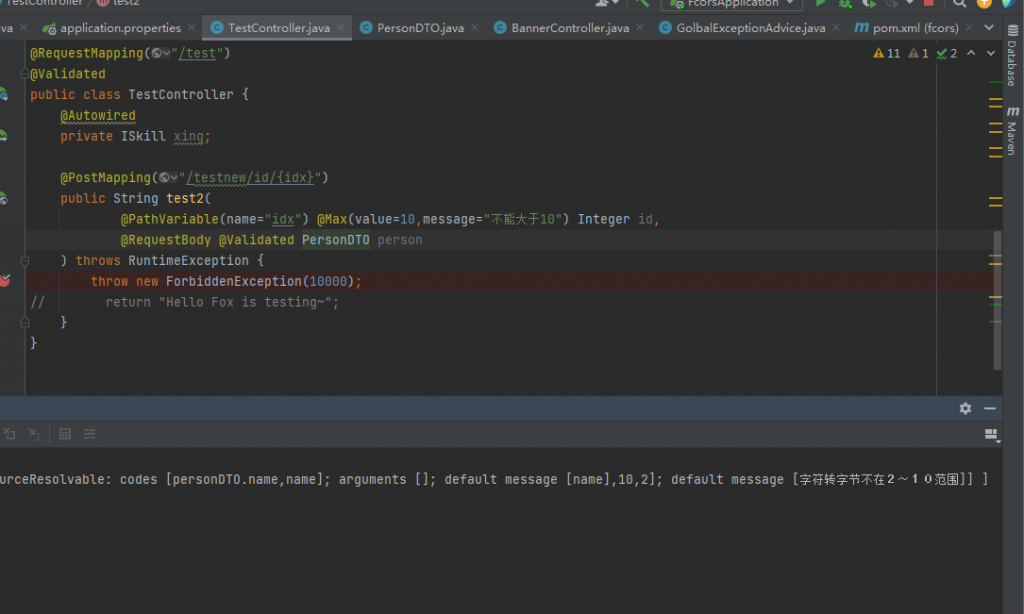Click the evaluate expression calculator icon
1024x614 pixels.
[x=65, y=434]
